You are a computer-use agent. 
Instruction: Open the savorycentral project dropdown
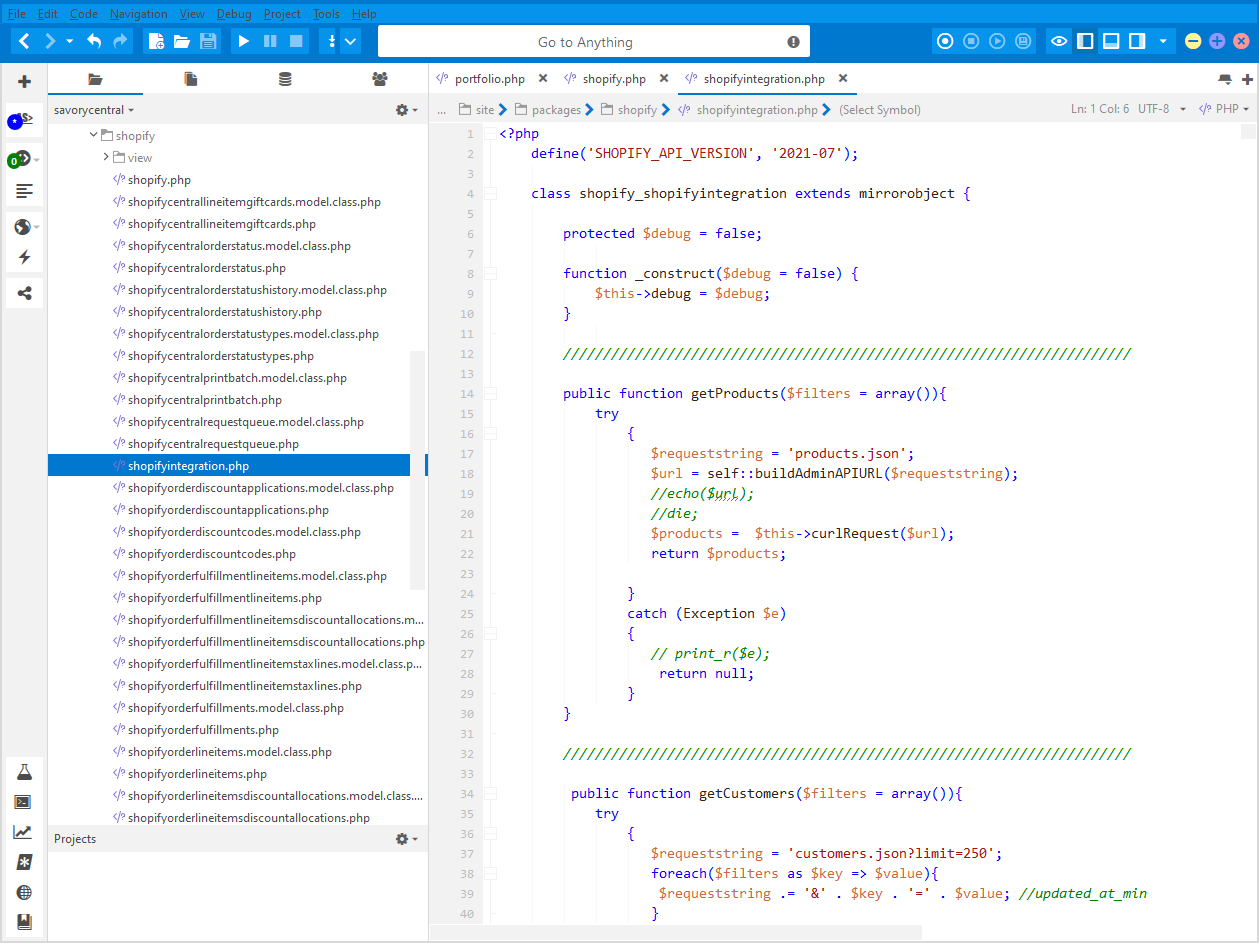94,110
